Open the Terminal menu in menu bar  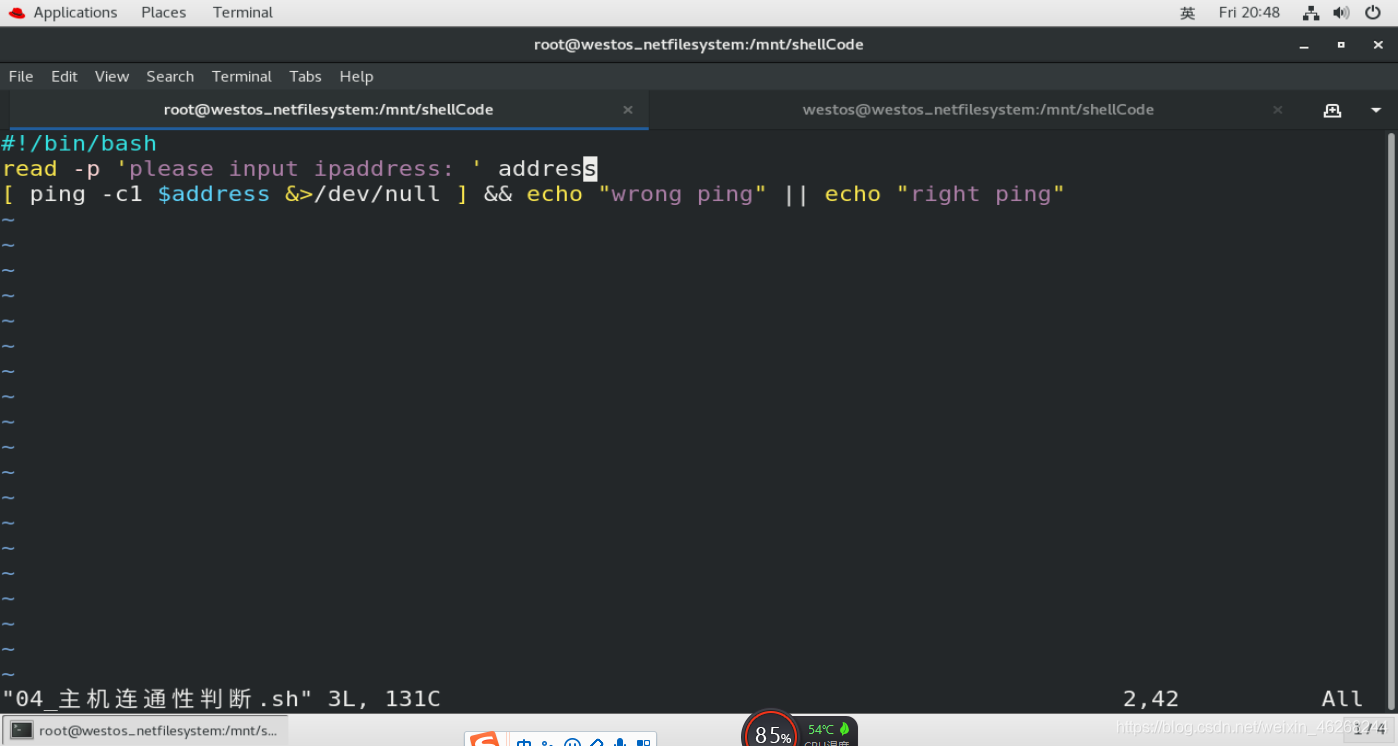pos(241,76)
